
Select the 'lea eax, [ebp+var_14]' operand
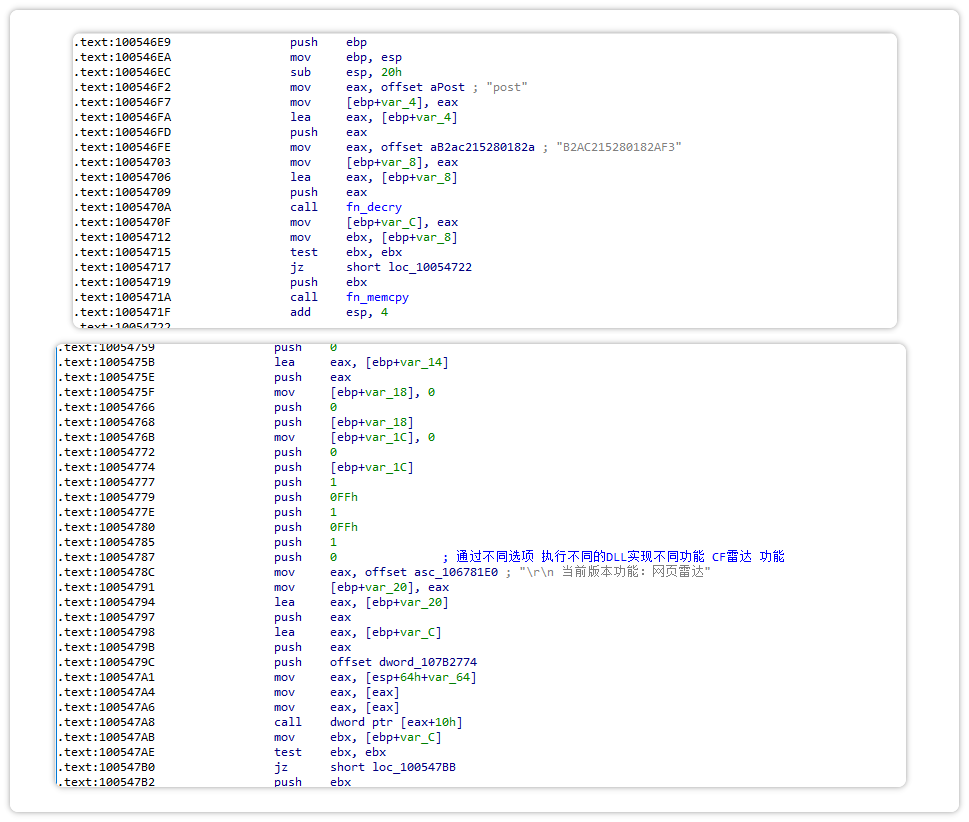tap(389, 362)
